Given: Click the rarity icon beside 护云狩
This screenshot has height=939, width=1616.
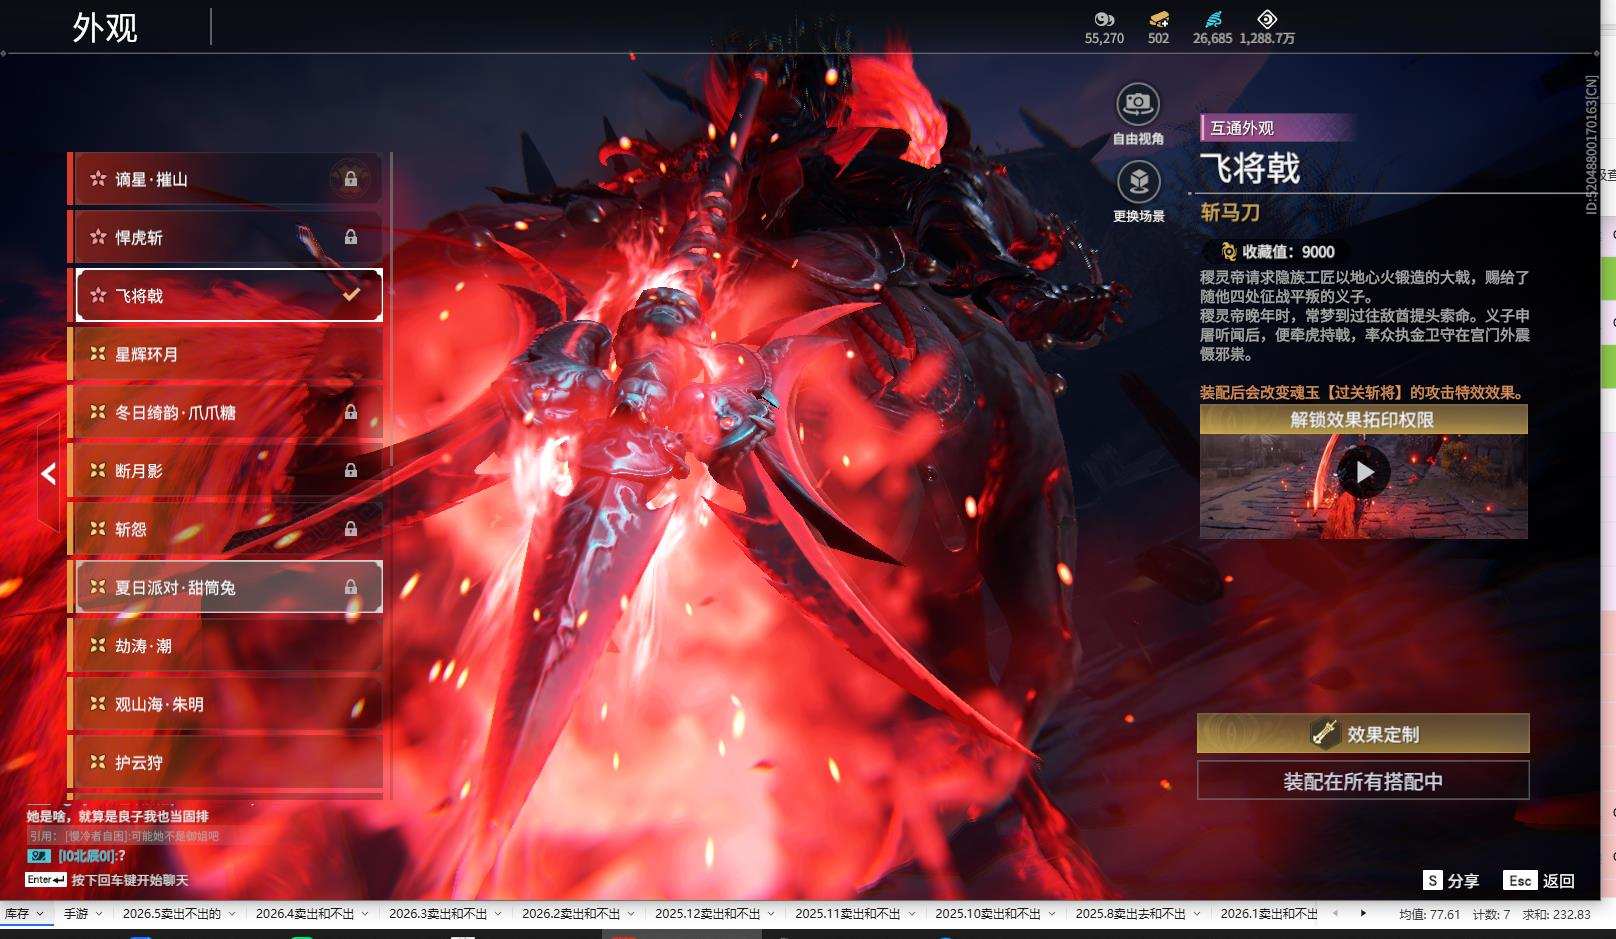Looking at the screenshot, I should point(98,762).
